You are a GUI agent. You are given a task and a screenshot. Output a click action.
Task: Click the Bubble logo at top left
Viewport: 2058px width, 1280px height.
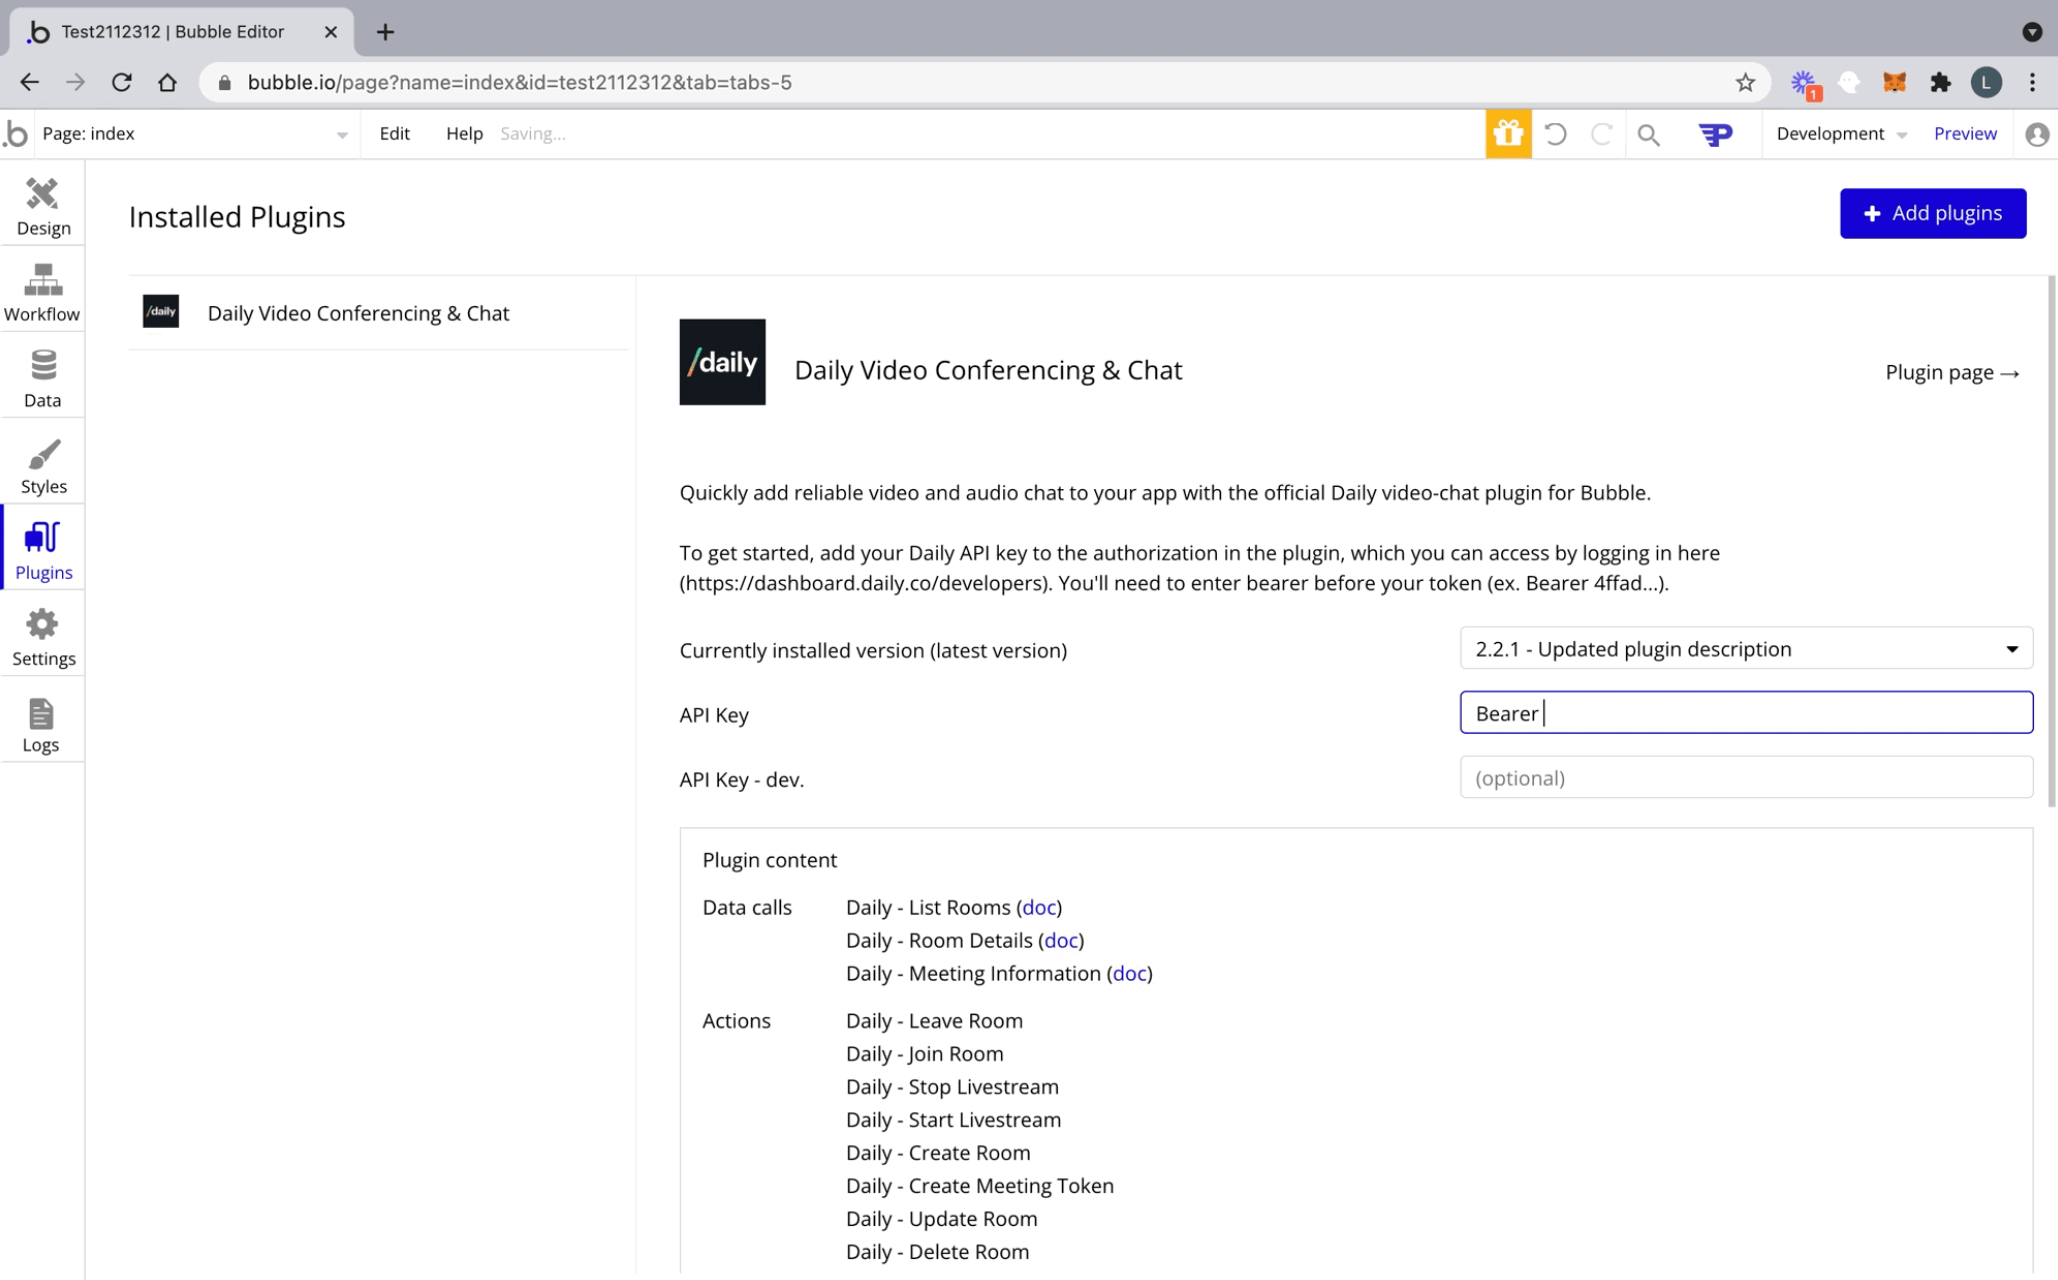coord(16,133)
